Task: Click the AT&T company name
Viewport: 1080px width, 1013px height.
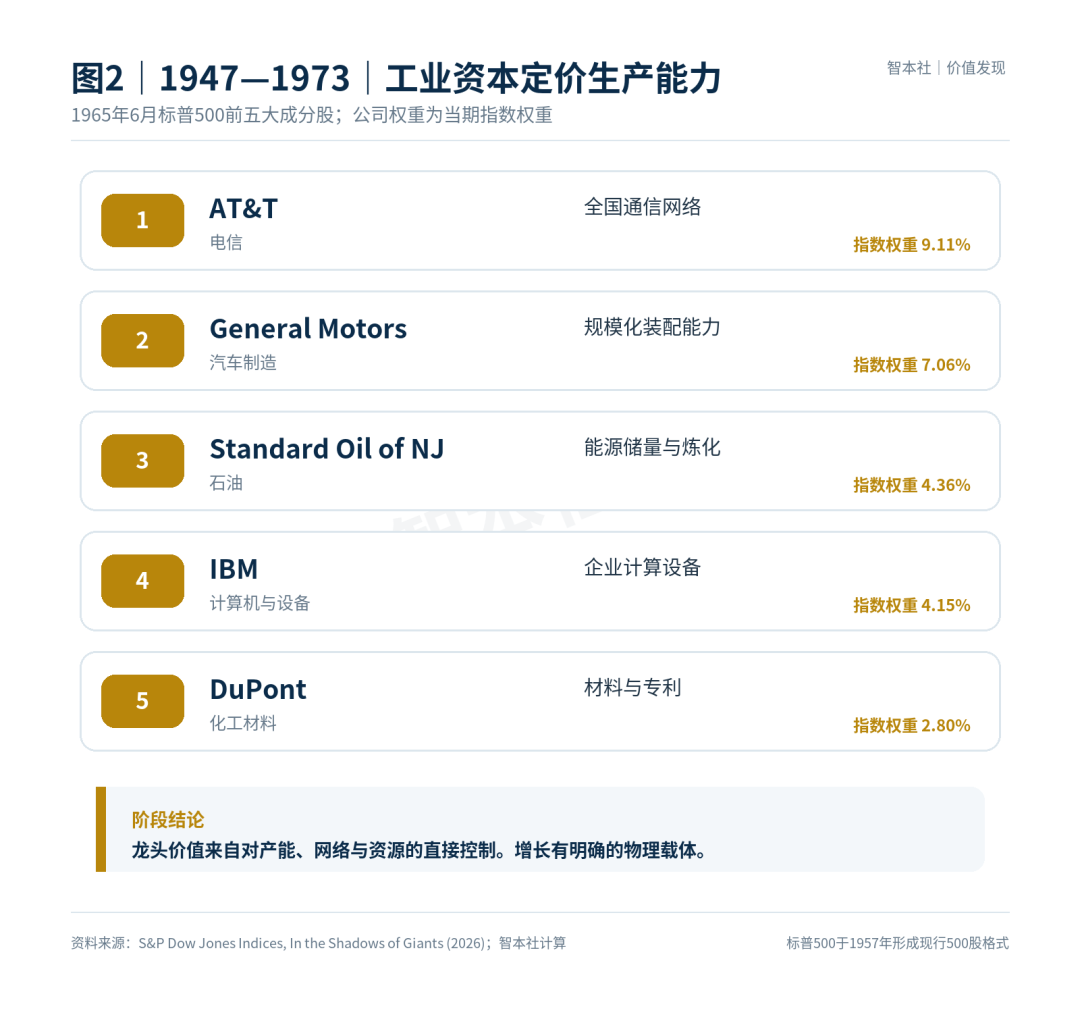Action: point(244,209)
